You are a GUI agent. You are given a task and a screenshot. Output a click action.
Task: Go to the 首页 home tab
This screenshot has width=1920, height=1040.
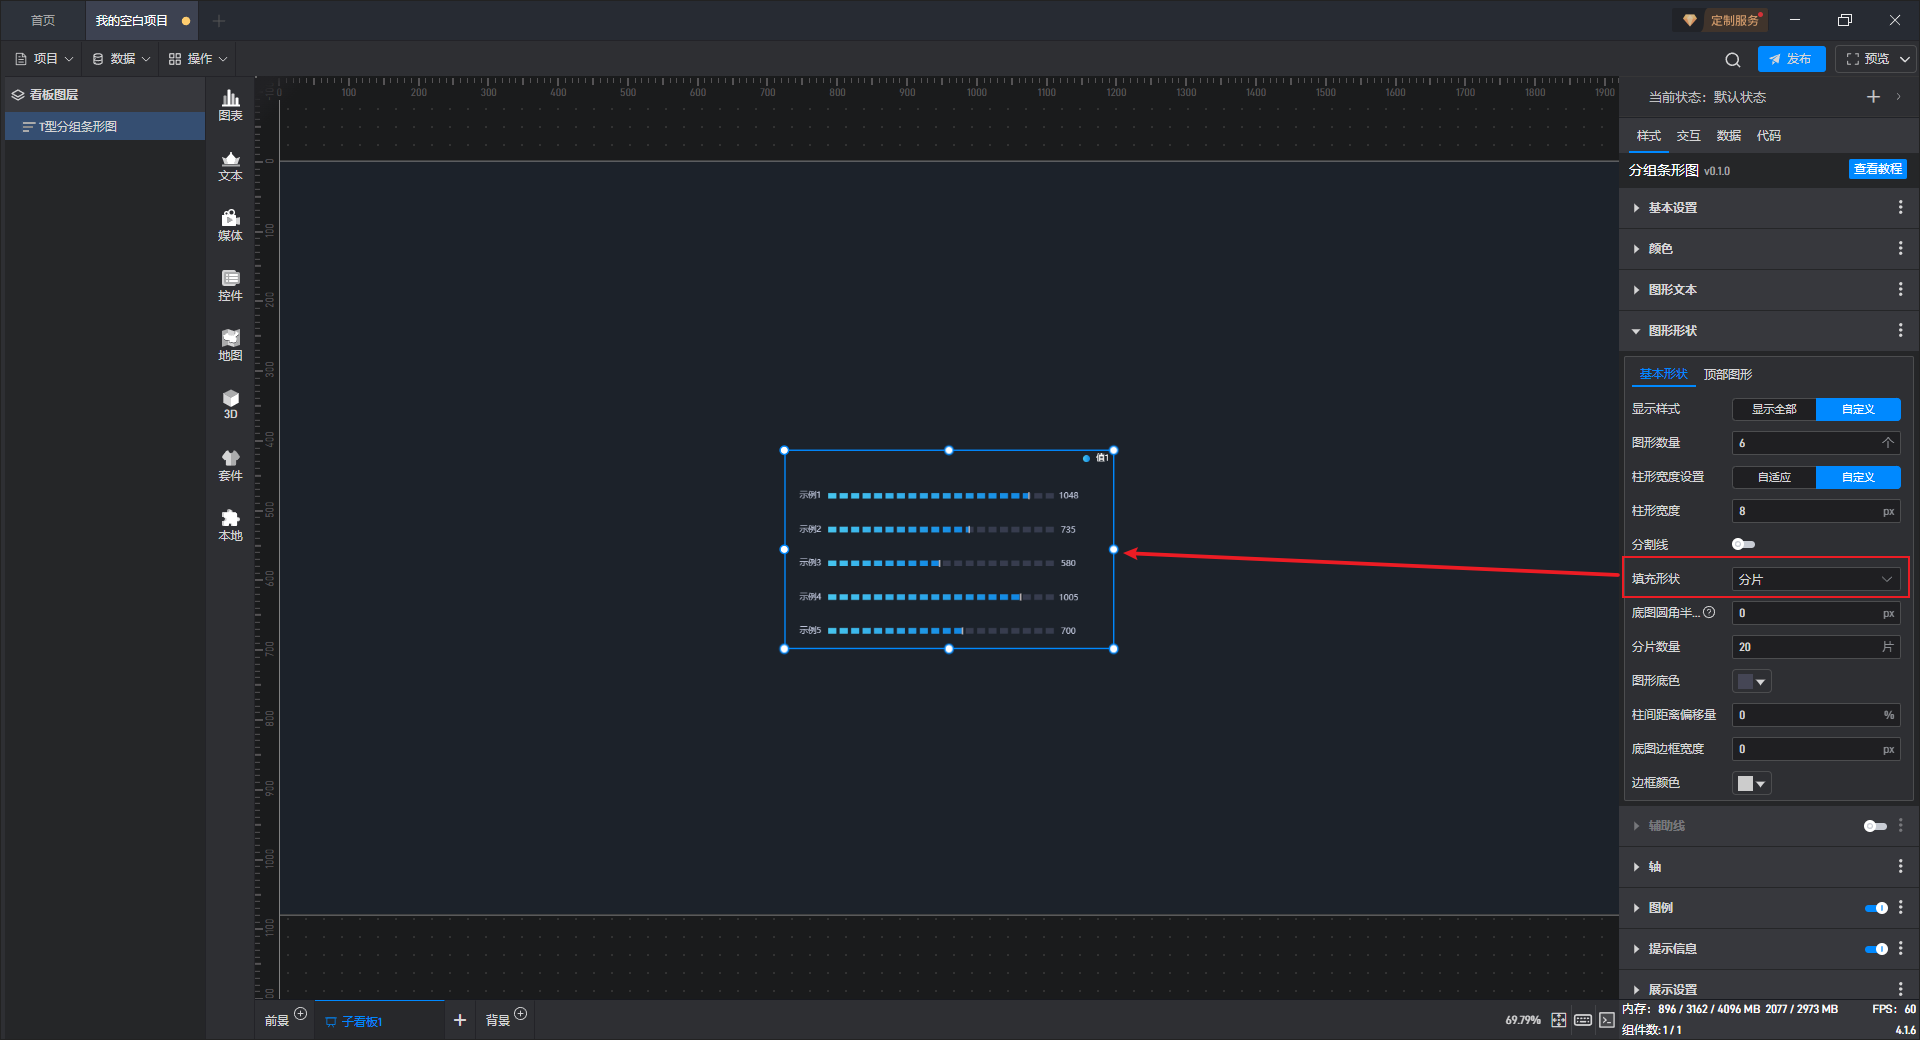[x=43, y=21]
